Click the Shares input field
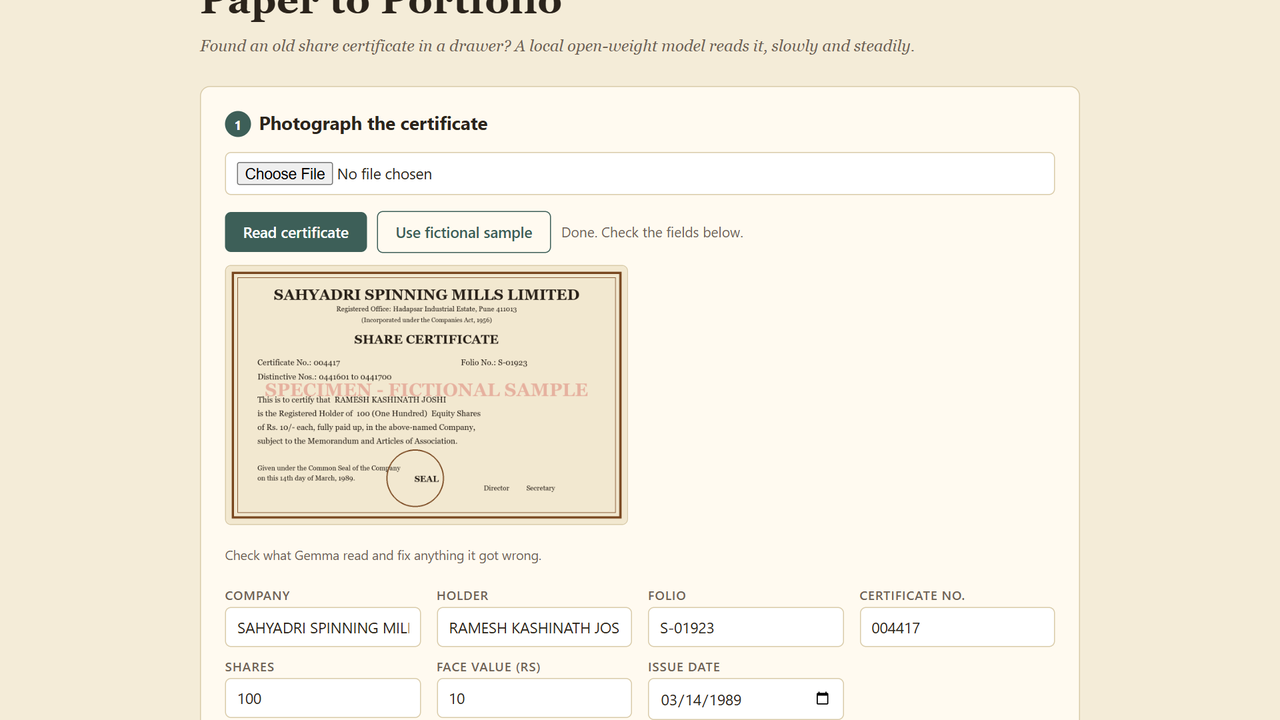This screenshot has height=720, width=1280. pos(323,698)
